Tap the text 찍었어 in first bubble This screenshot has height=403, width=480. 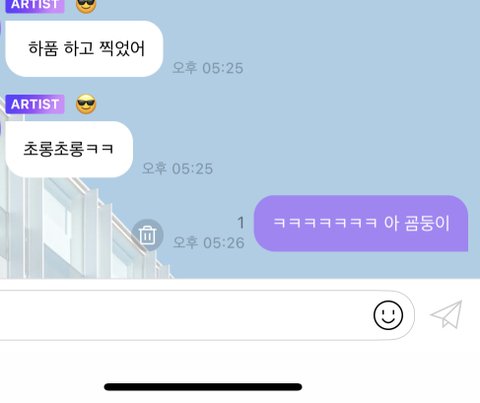coord(122,48)
